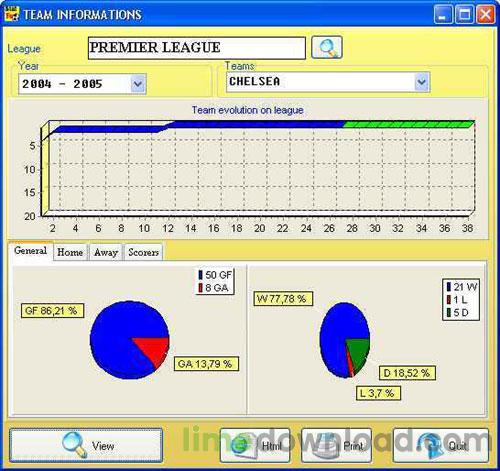Minimize the Team Informations window
This screenshot has width=500, height=471.
(443, 14)
